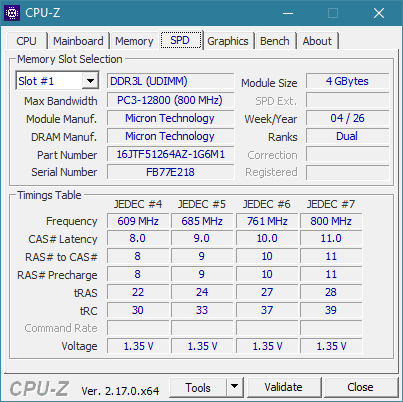Minimize the CPU-Z window

288,13
